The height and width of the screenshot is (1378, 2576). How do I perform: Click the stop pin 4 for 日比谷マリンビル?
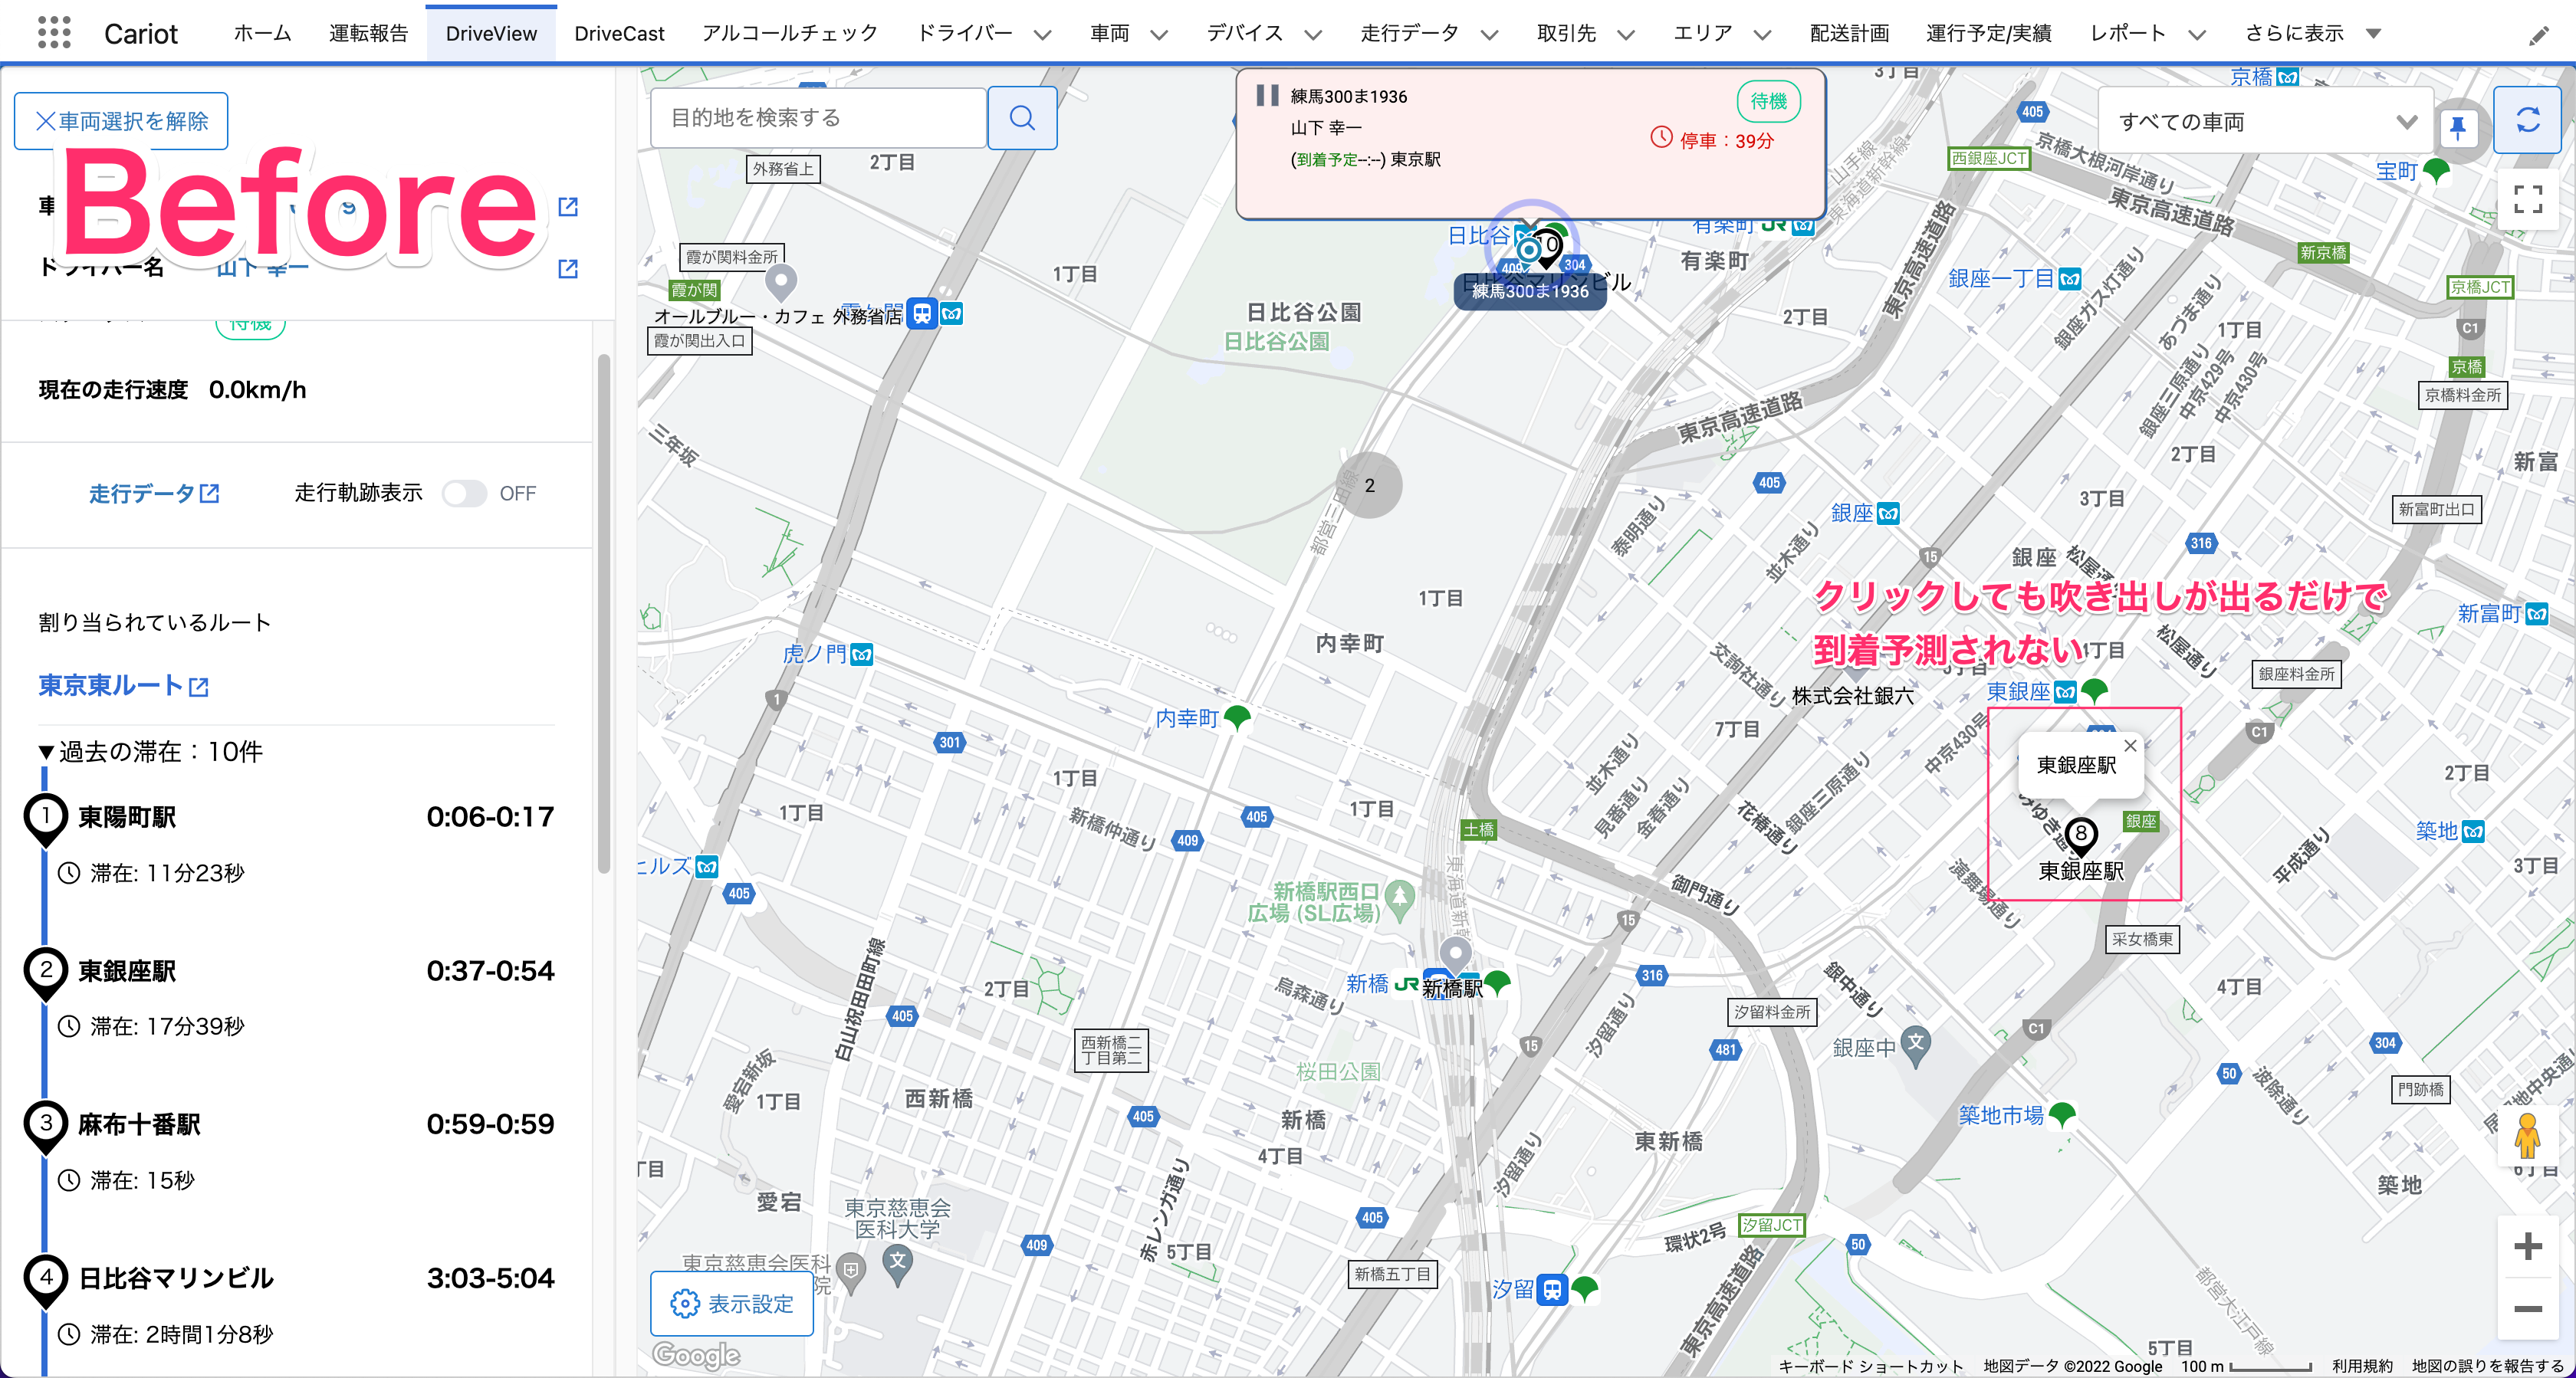click(x=45, y=1280)
